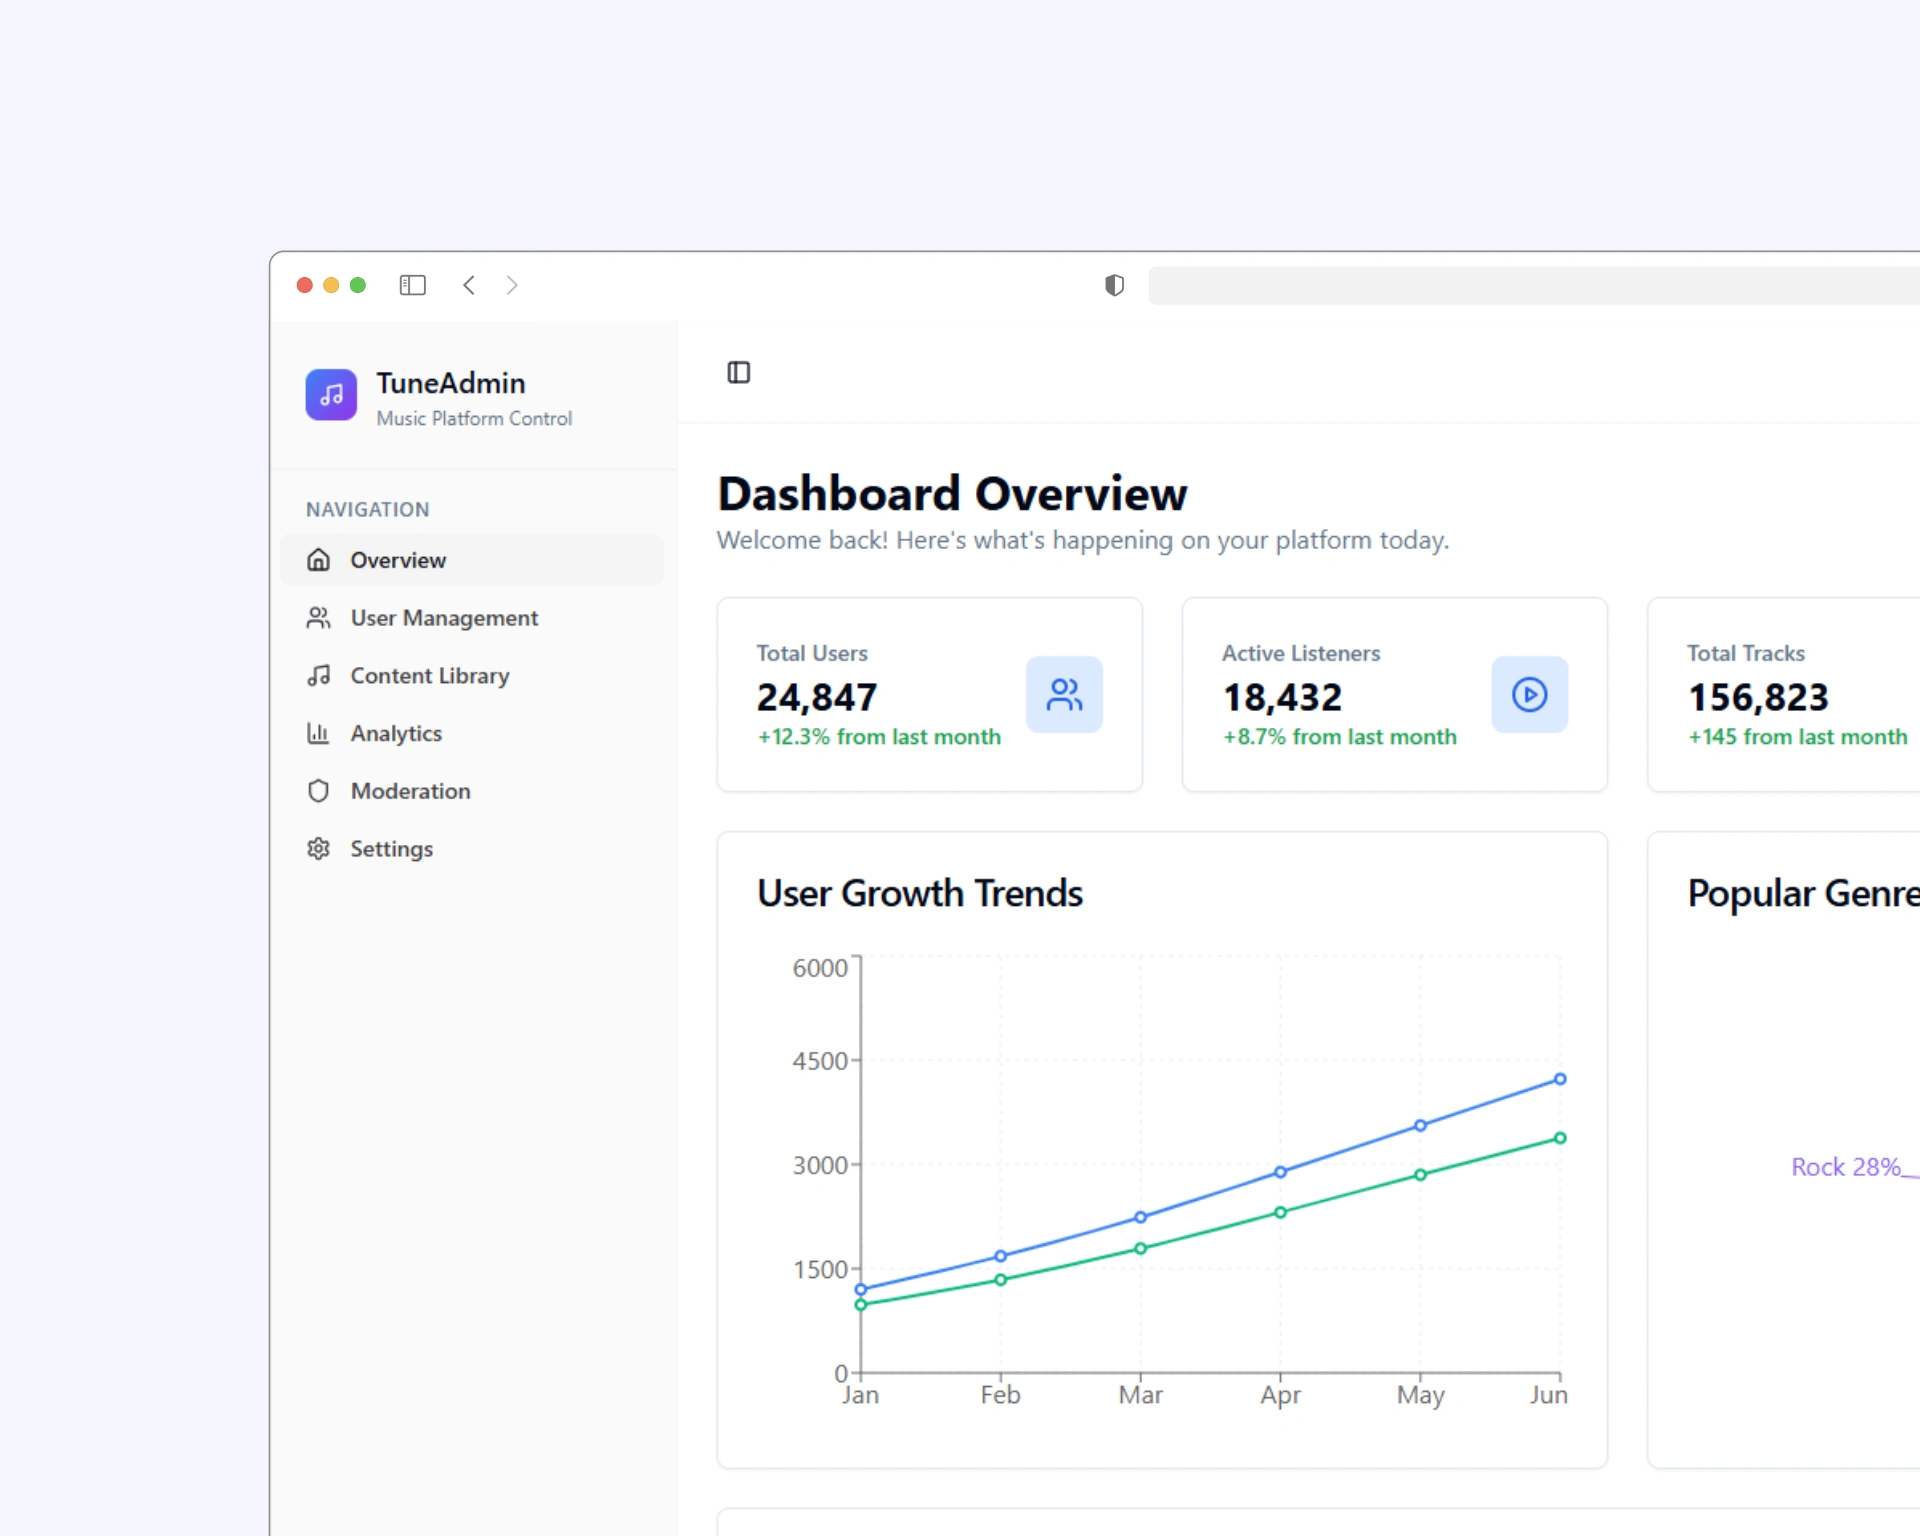Click the music note icon beside Content Library
The image size is (1920, 1536).
tap(318, 676)
